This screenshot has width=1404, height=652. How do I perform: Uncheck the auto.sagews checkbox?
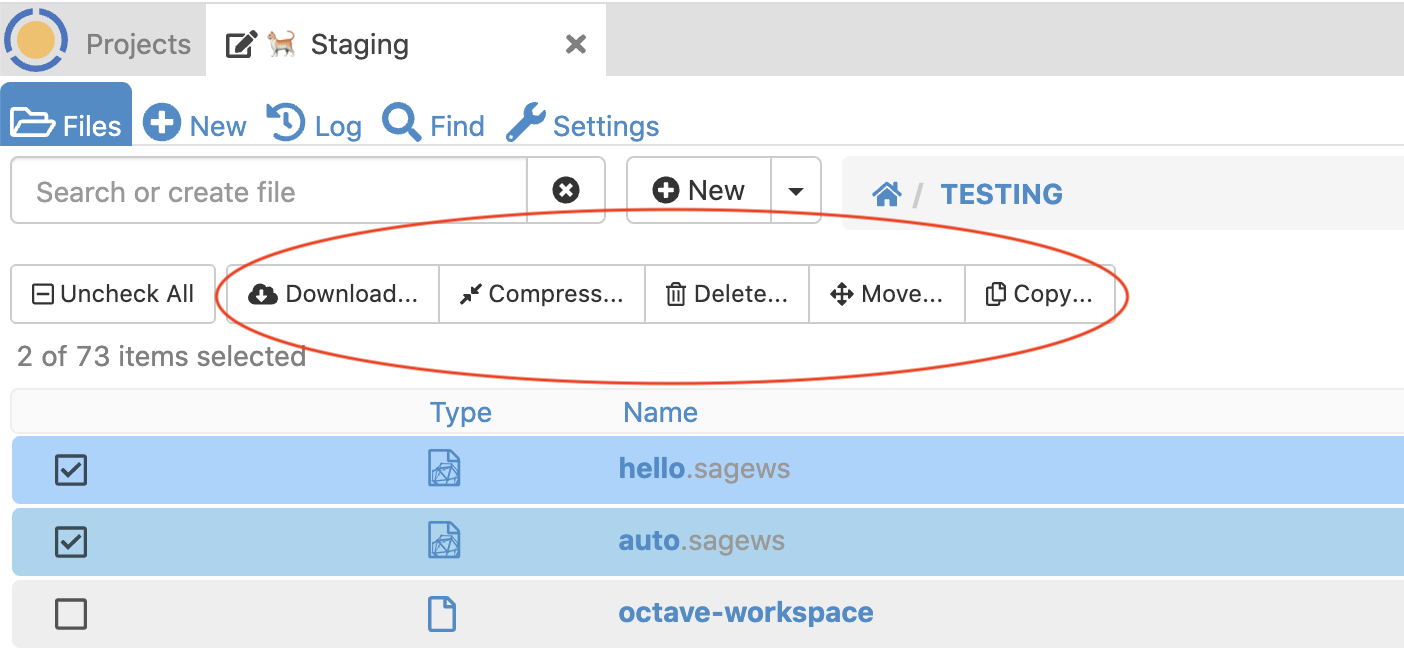[71, 541]
